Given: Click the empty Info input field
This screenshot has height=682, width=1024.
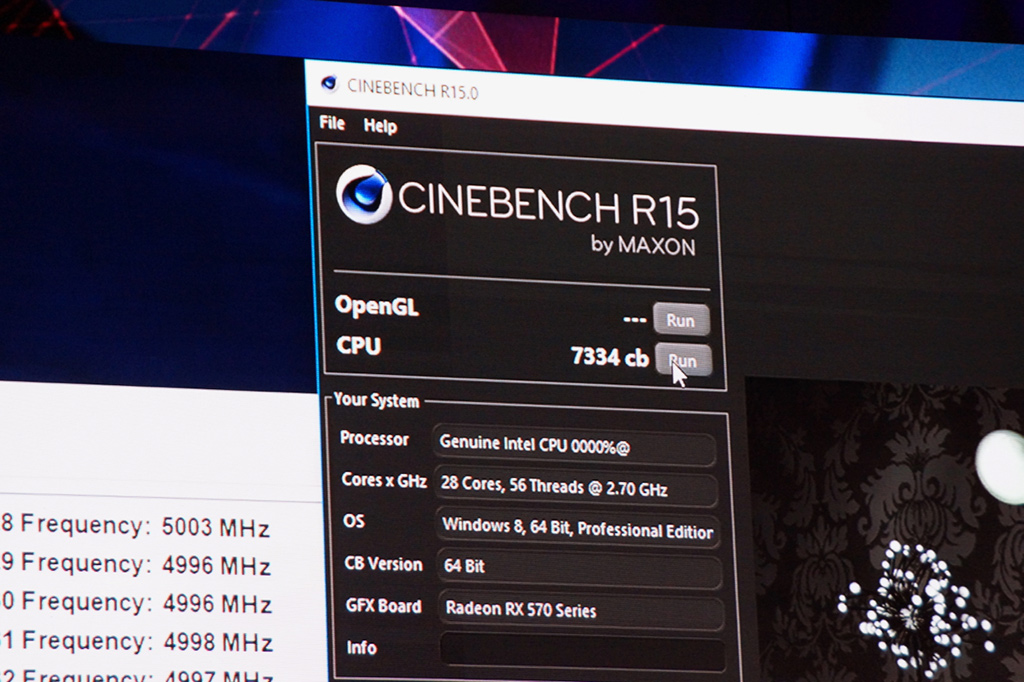Looking at the screenshot, I should [583, 651].
